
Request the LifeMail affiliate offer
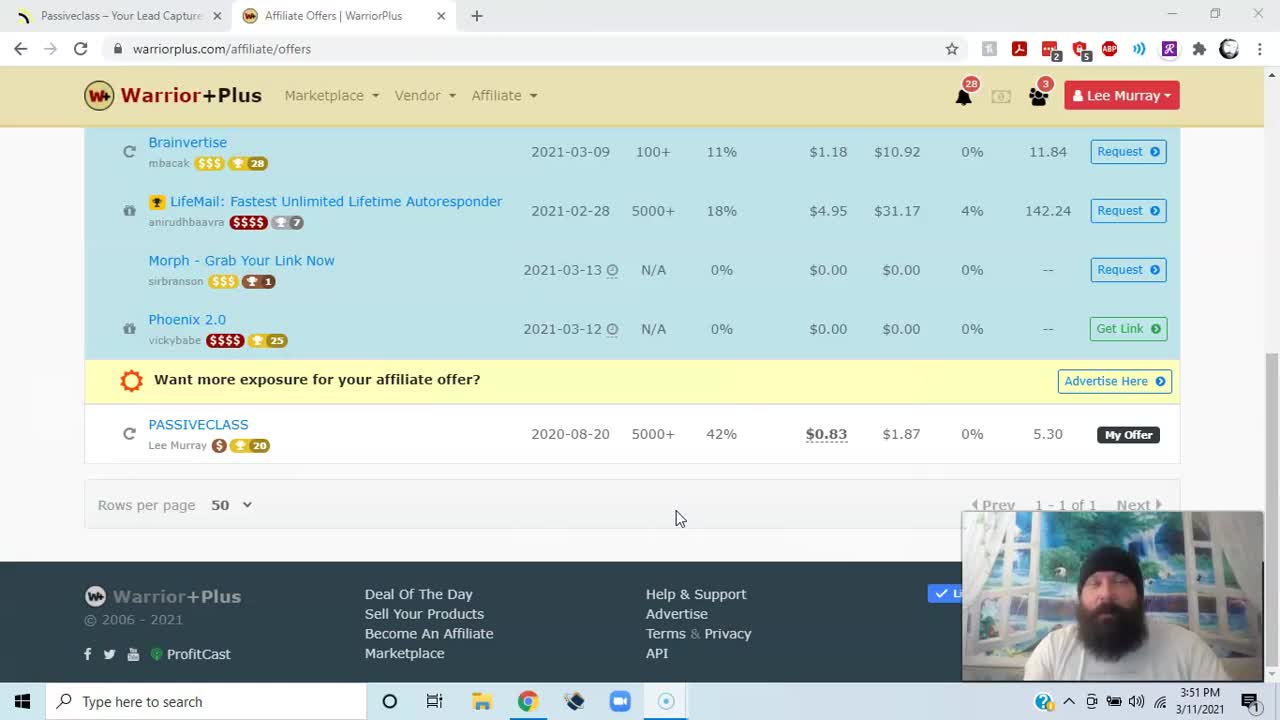click(x=1128, y=211)
